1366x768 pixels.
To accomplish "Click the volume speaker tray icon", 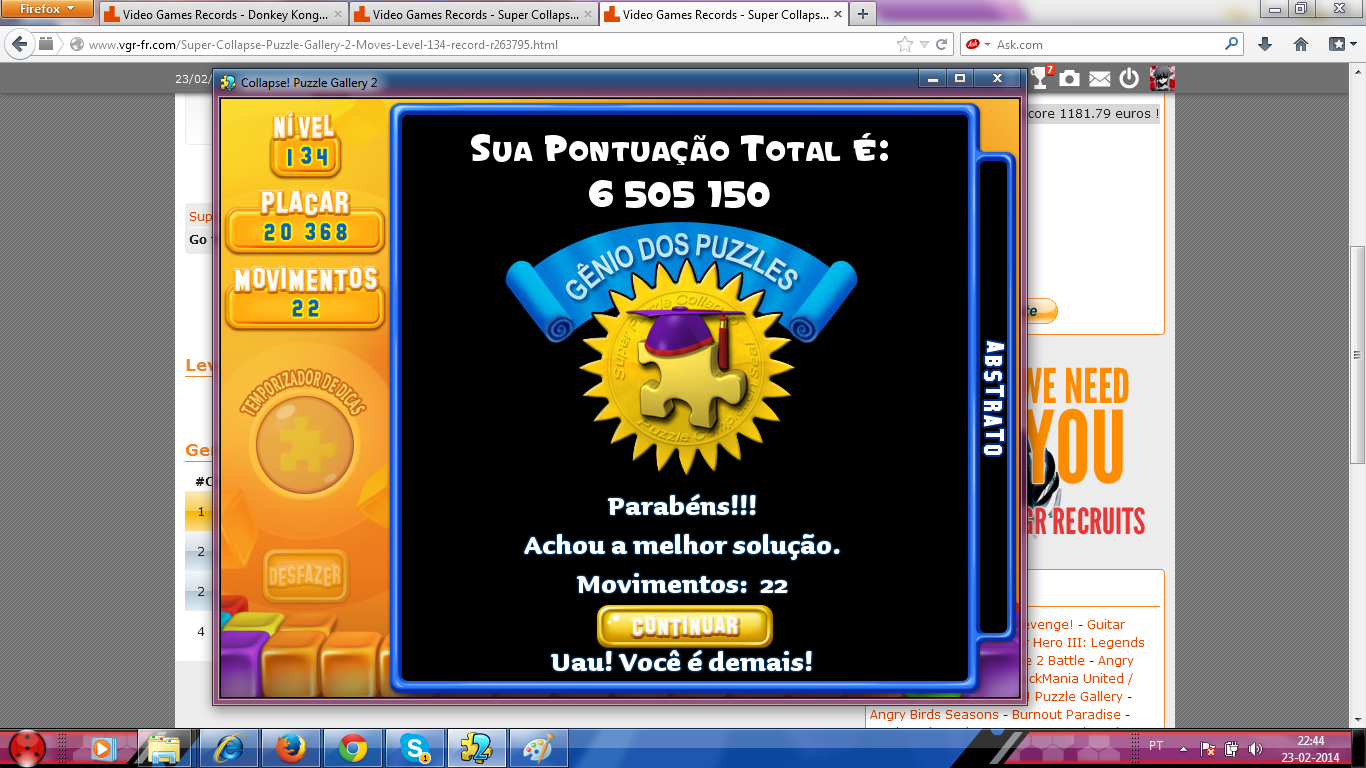I will (x=1254, y=748).
